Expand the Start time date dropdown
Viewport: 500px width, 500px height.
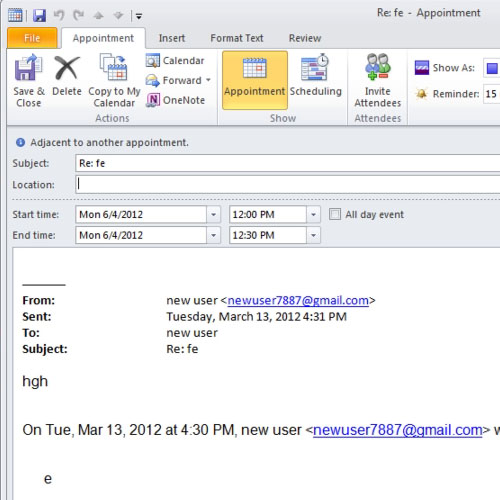point(213,214)
